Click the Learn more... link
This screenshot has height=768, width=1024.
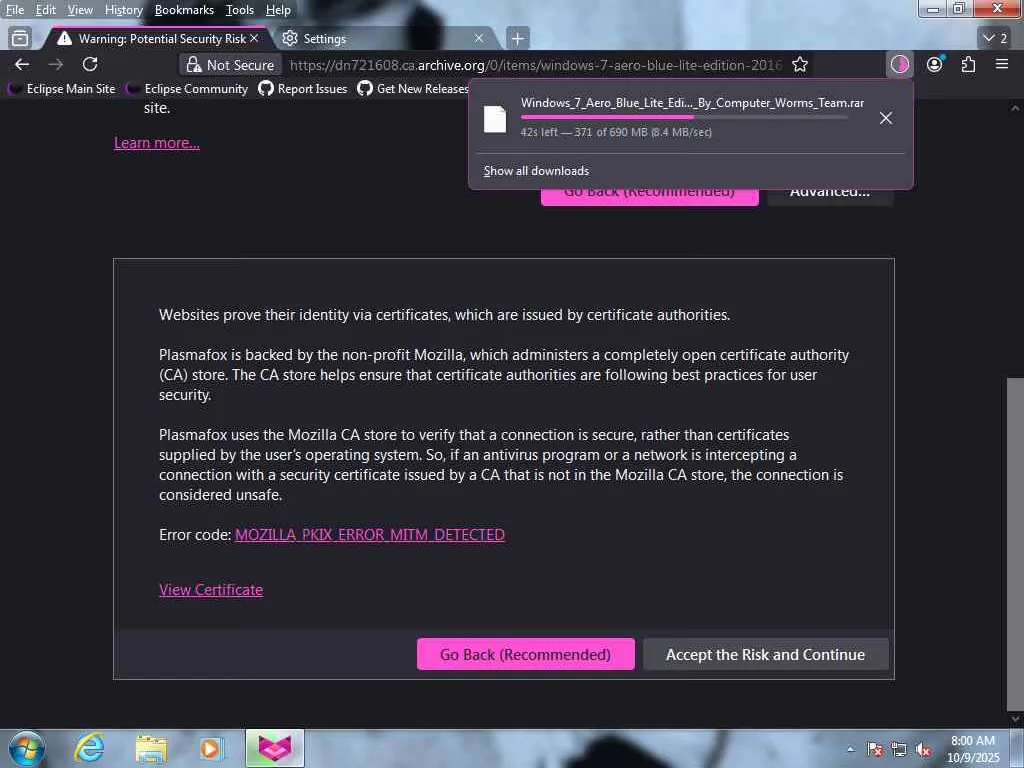(x=157, y=142)
